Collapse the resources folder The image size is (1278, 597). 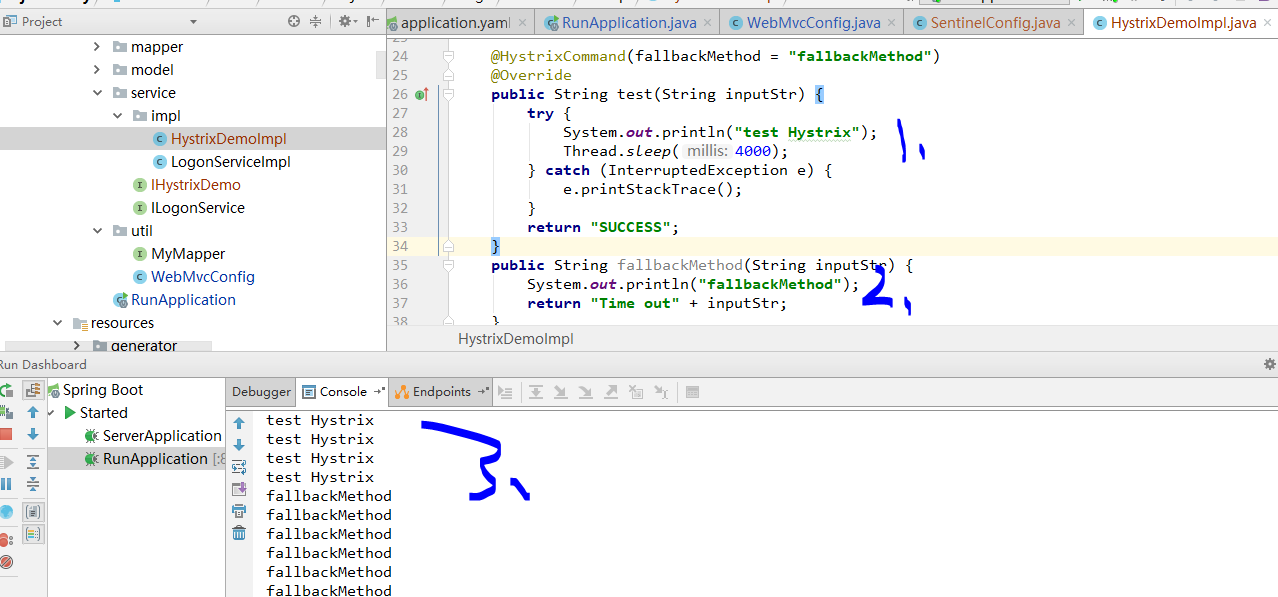coord(57,323)
